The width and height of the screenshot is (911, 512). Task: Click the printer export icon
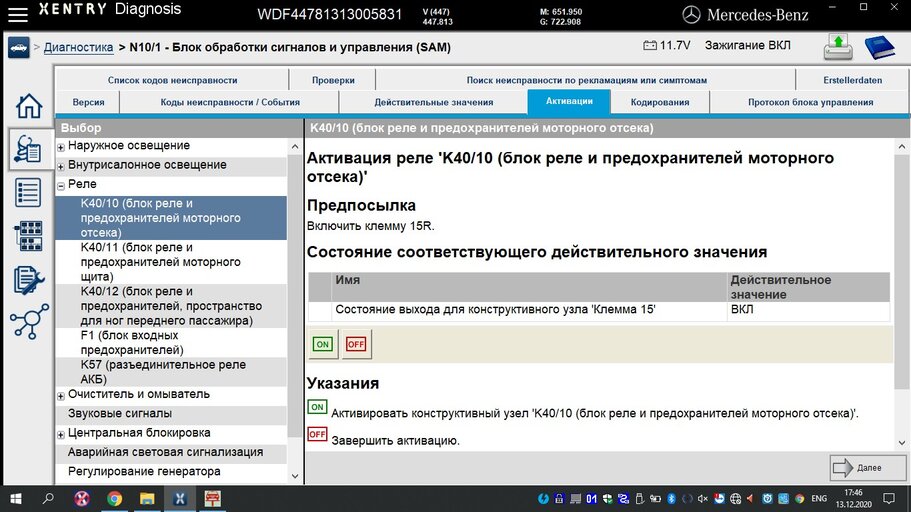click(x=838, y=47)
